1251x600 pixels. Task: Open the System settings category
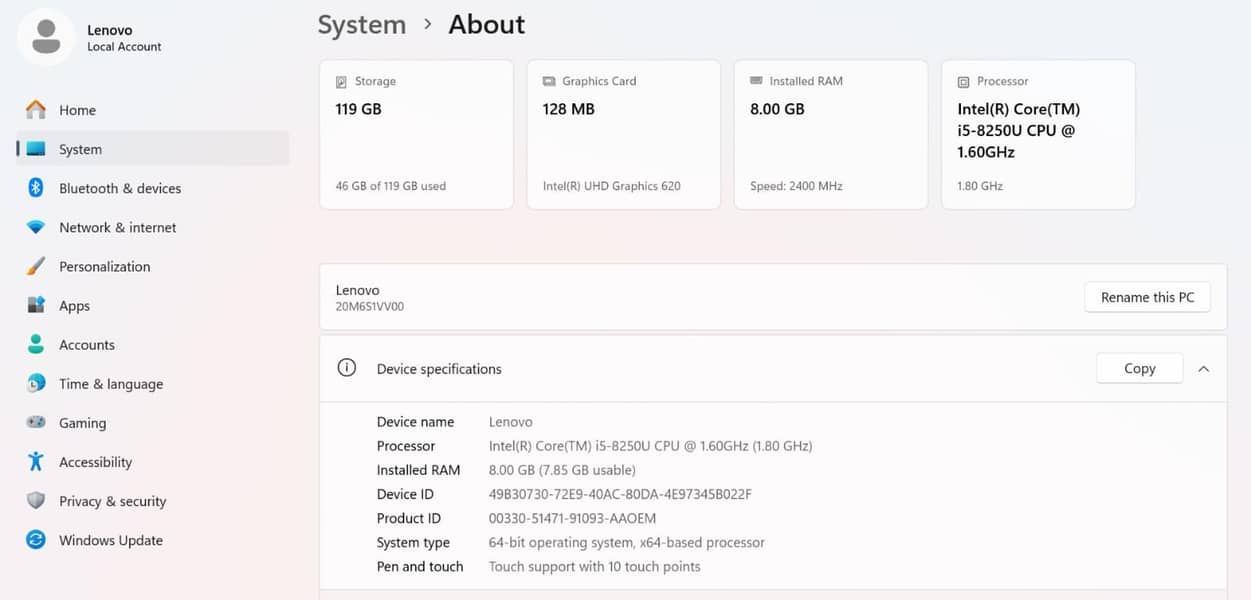pyautogui.click(x=80, y=149)
